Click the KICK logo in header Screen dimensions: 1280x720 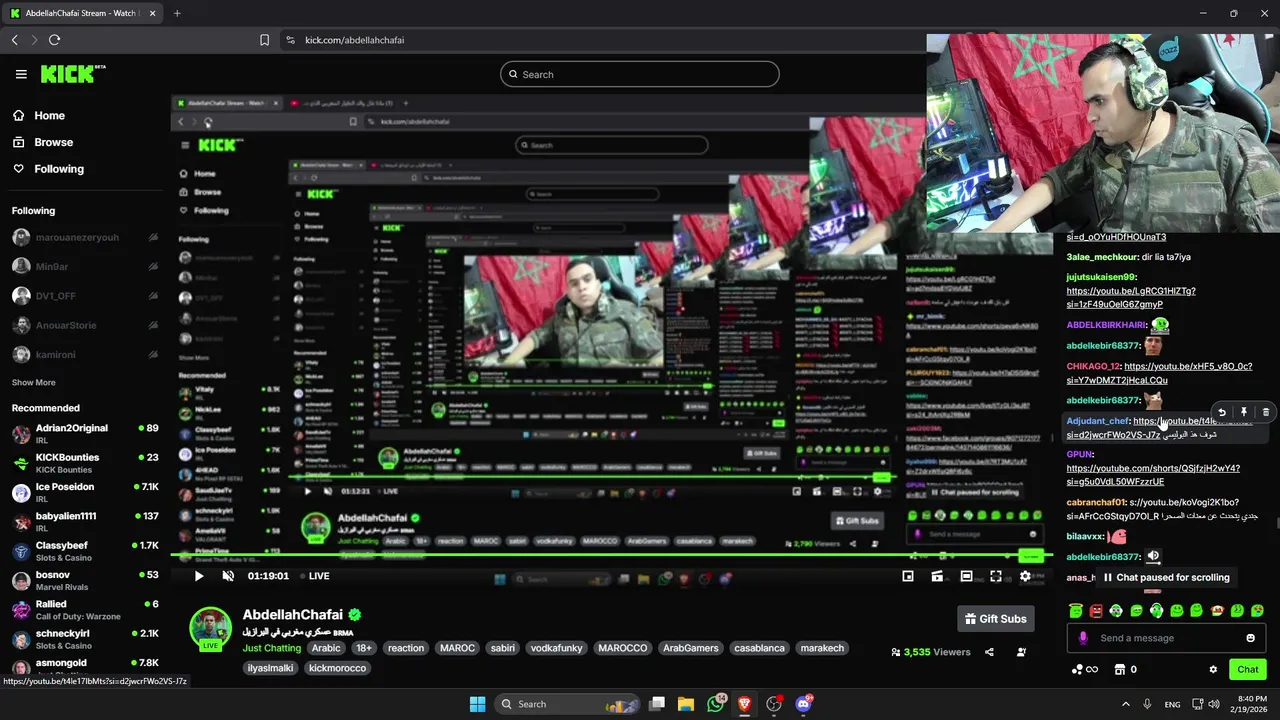[x=72, y=74]
